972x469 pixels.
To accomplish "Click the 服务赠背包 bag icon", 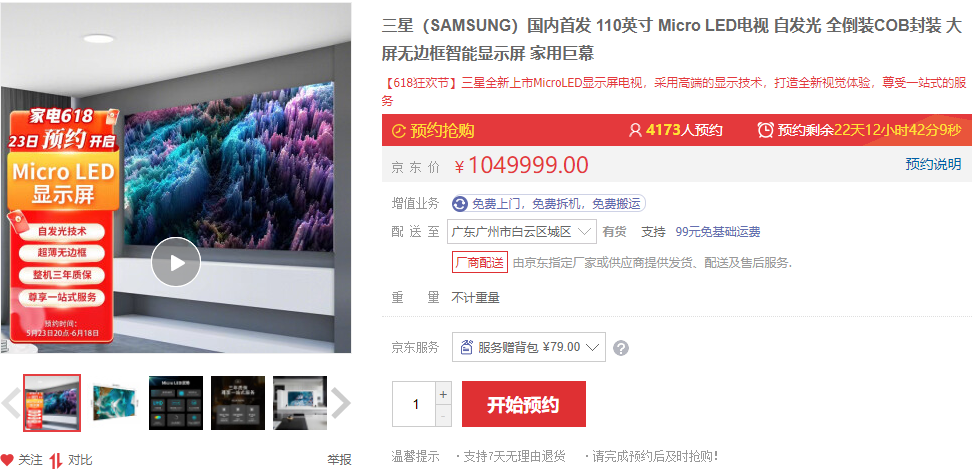I will click(467, 347).
